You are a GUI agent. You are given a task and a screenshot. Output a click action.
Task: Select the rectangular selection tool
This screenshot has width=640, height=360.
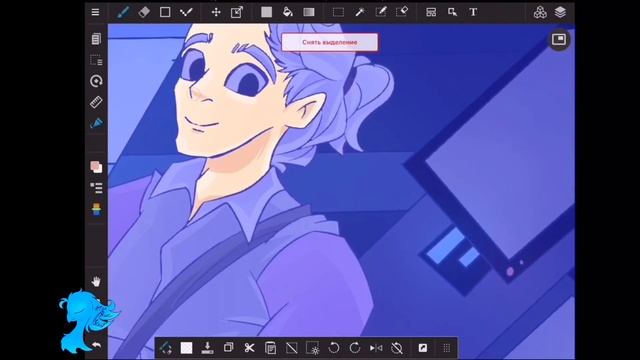338,12
